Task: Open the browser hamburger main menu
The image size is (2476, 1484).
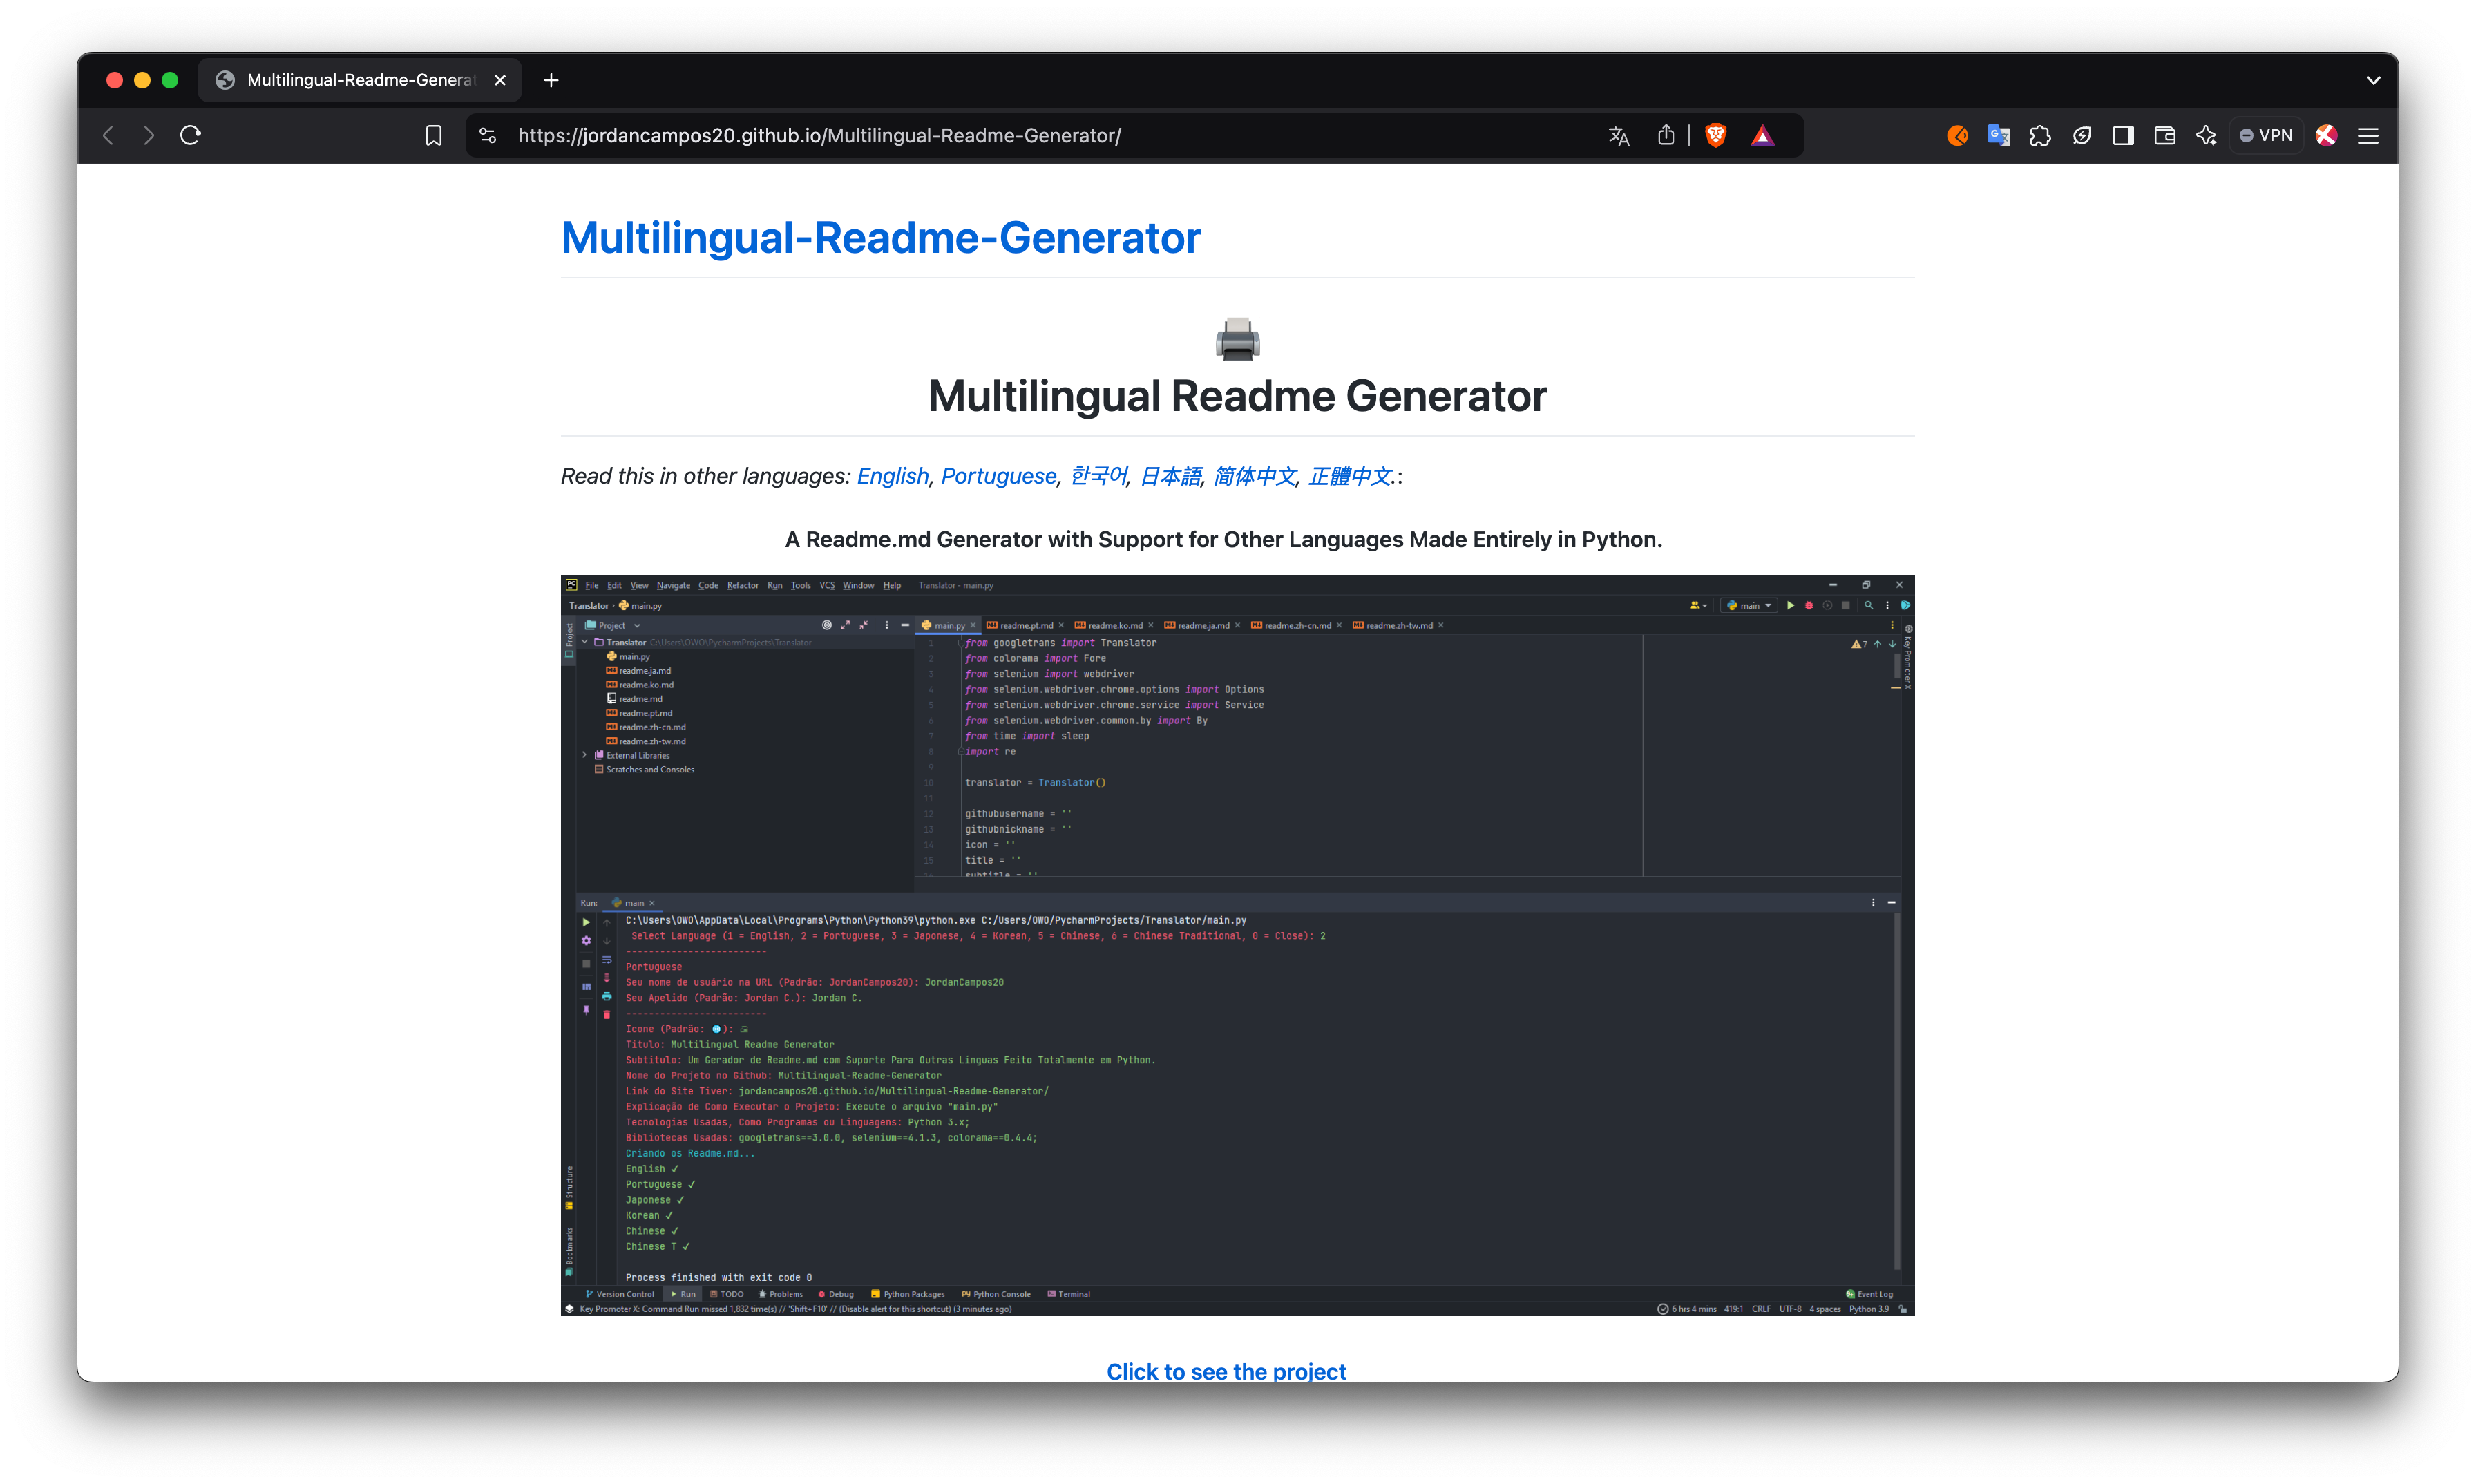Action: coord(2368,136)
